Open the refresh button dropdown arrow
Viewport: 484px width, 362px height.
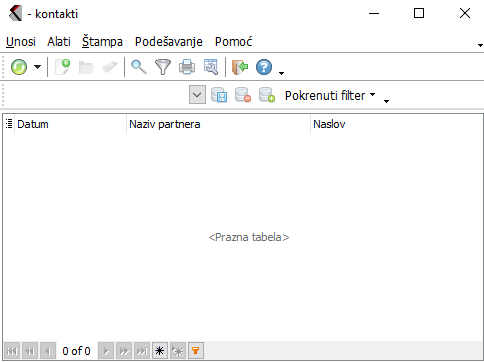point(38,67)
